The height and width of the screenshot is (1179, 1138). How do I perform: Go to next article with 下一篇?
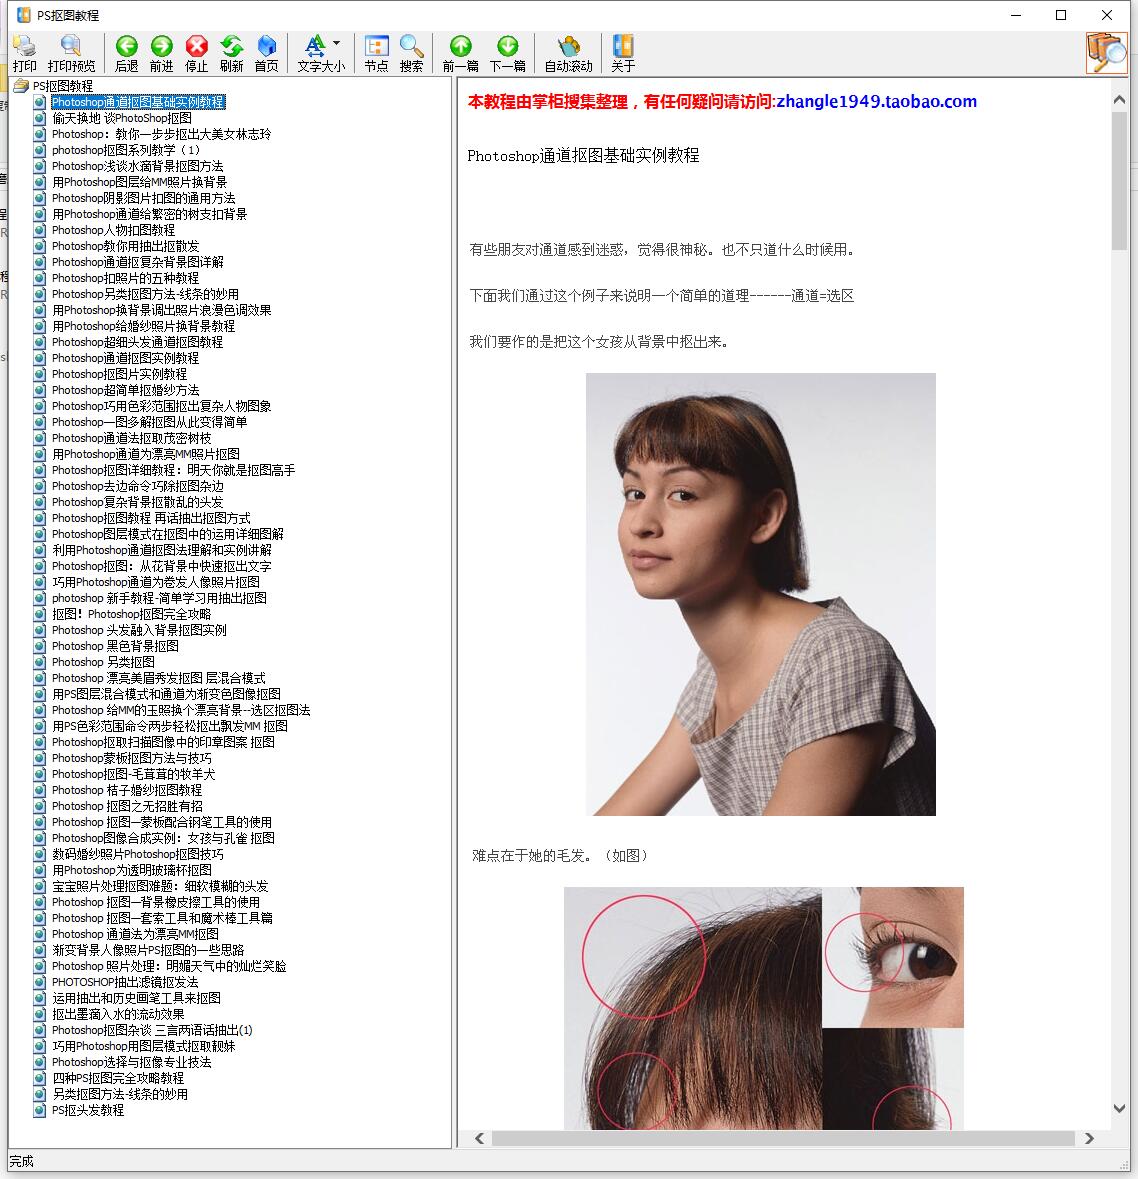pos(508,53)
